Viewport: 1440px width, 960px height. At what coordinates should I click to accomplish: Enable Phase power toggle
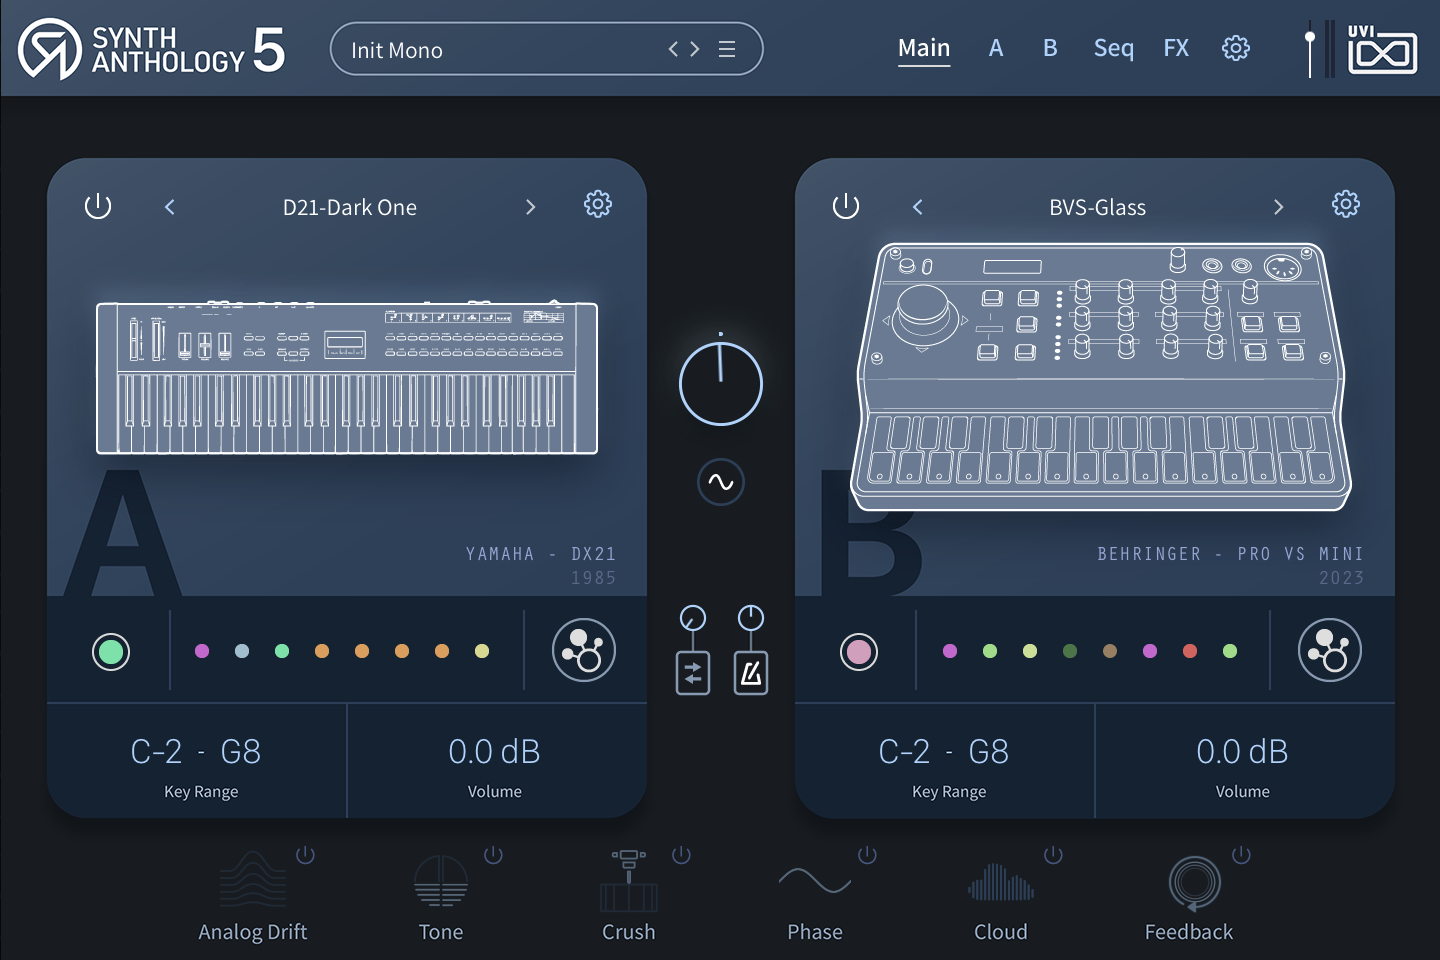click(x=867, y=855)
